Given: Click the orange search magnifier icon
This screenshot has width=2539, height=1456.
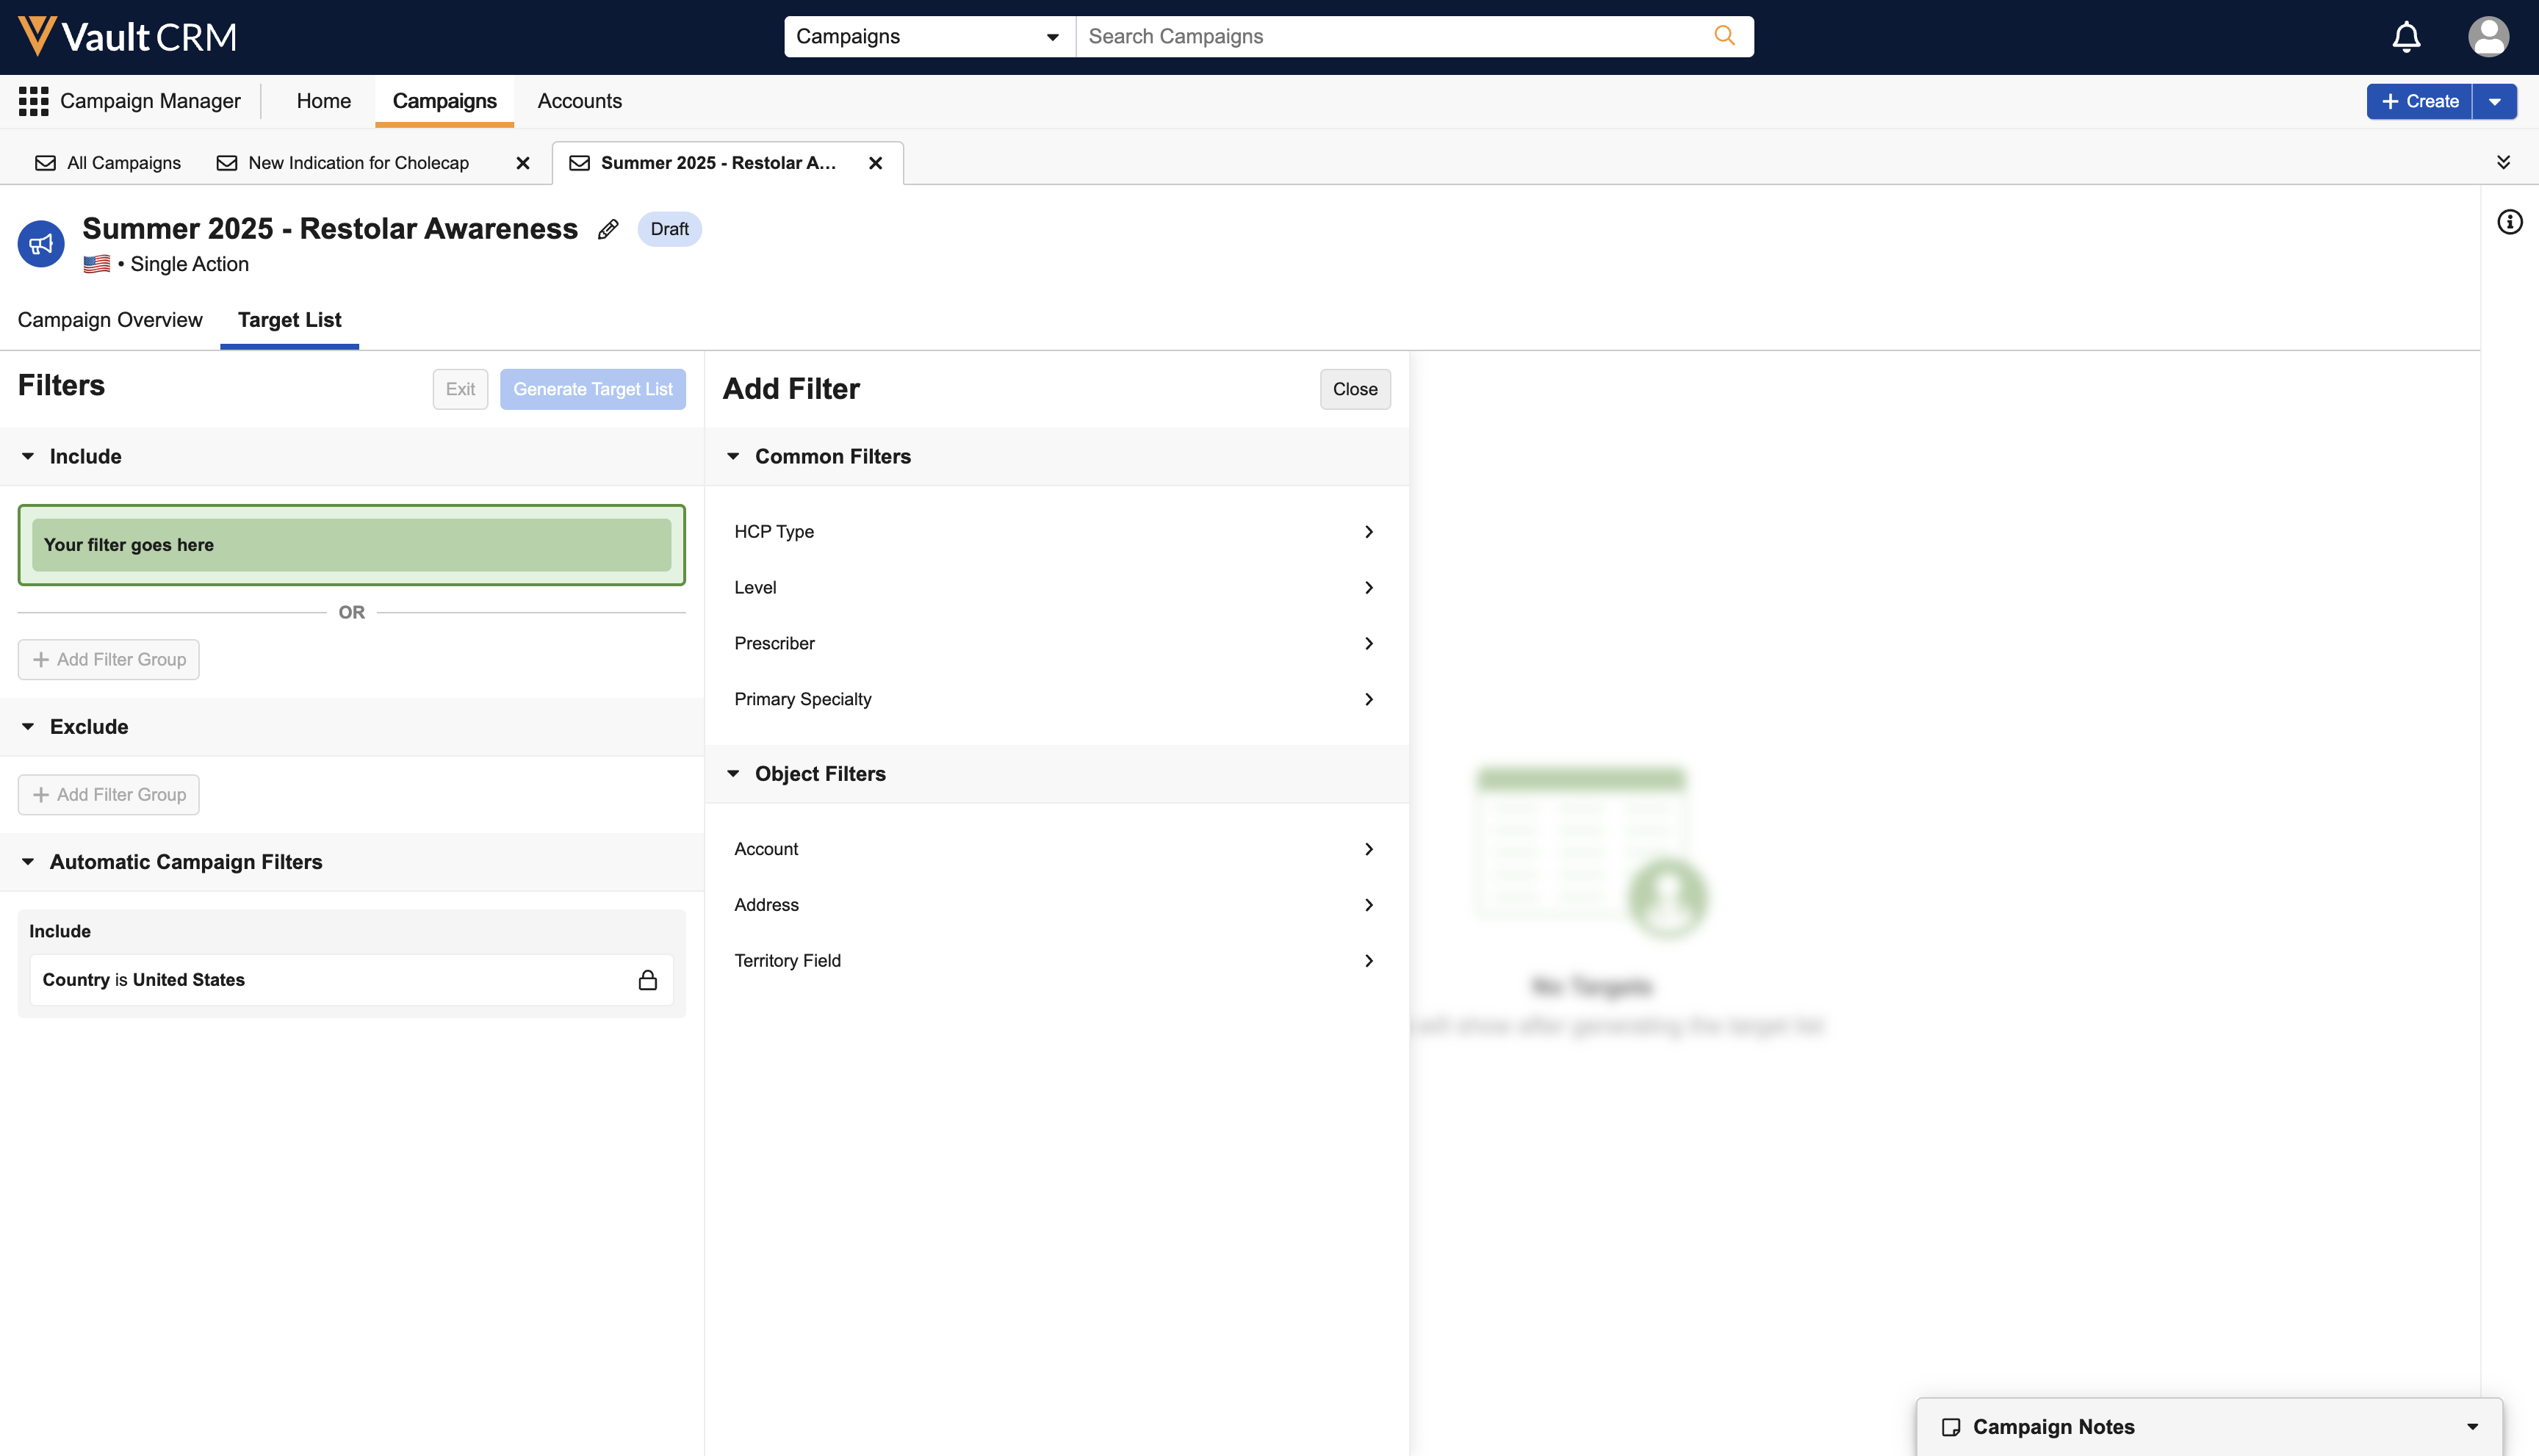Looking at the screenshot, I should 1724,36.
